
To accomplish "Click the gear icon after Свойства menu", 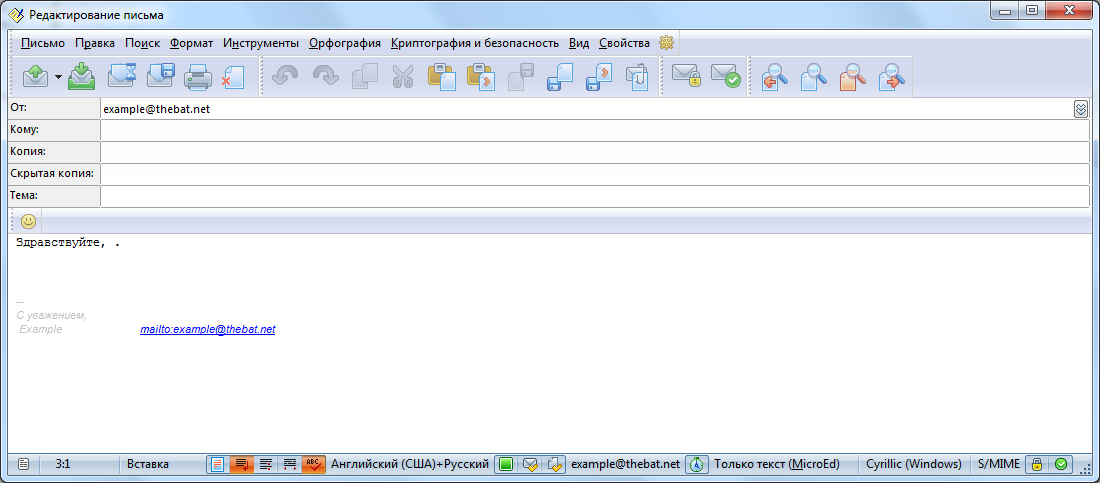I will [666, 43].
